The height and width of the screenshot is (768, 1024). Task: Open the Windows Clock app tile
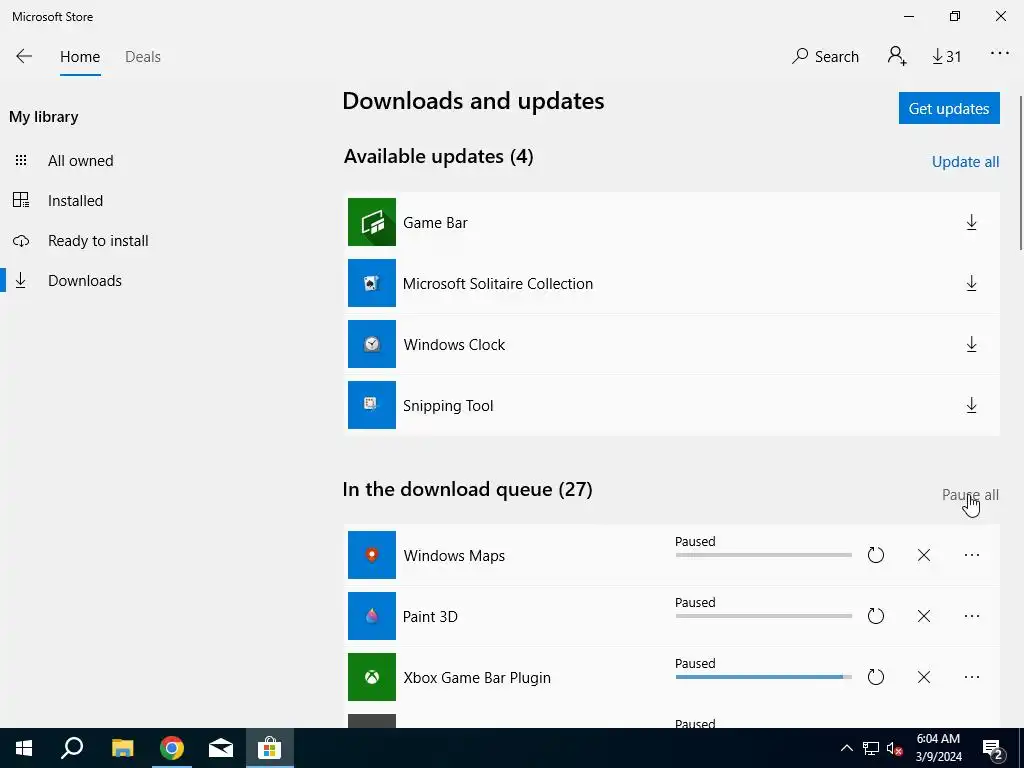point(372,344)
